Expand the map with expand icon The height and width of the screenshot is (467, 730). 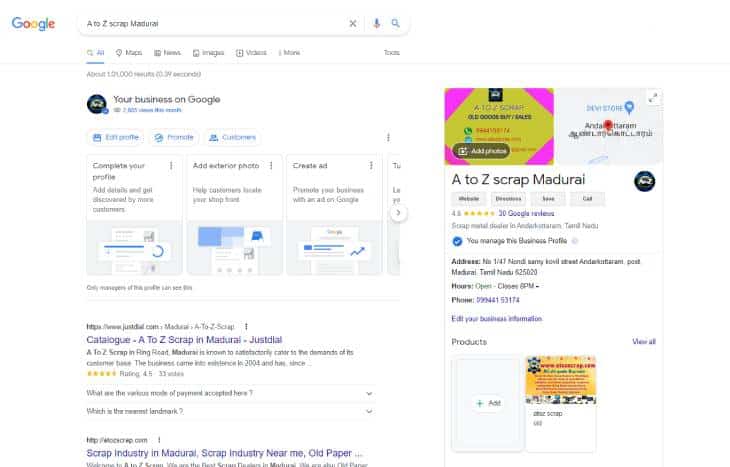[x=653, y=98]
